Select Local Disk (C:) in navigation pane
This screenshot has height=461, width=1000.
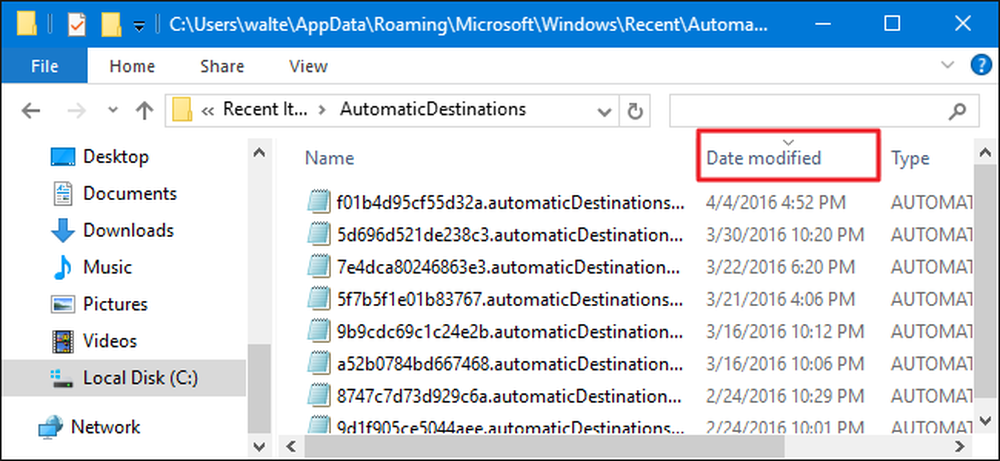point(124,378)
